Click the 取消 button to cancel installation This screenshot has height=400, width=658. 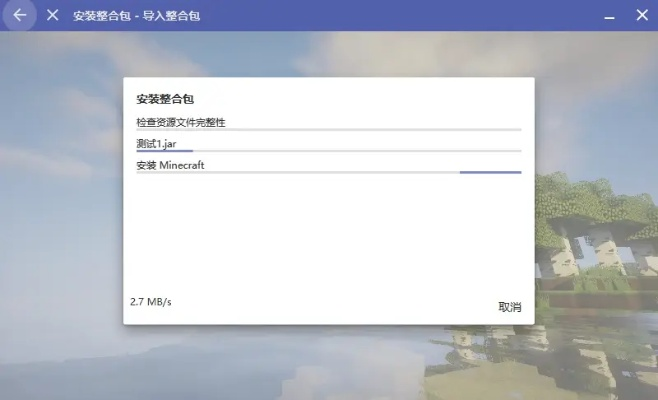pos(509,307)
